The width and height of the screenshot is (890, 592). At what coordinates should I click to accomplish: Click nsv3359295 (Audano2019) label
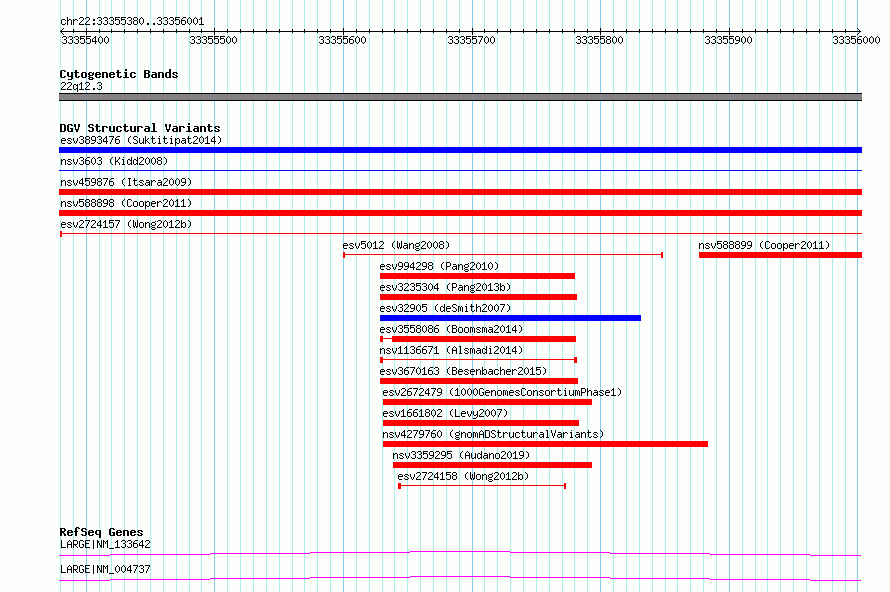(461, 455)
